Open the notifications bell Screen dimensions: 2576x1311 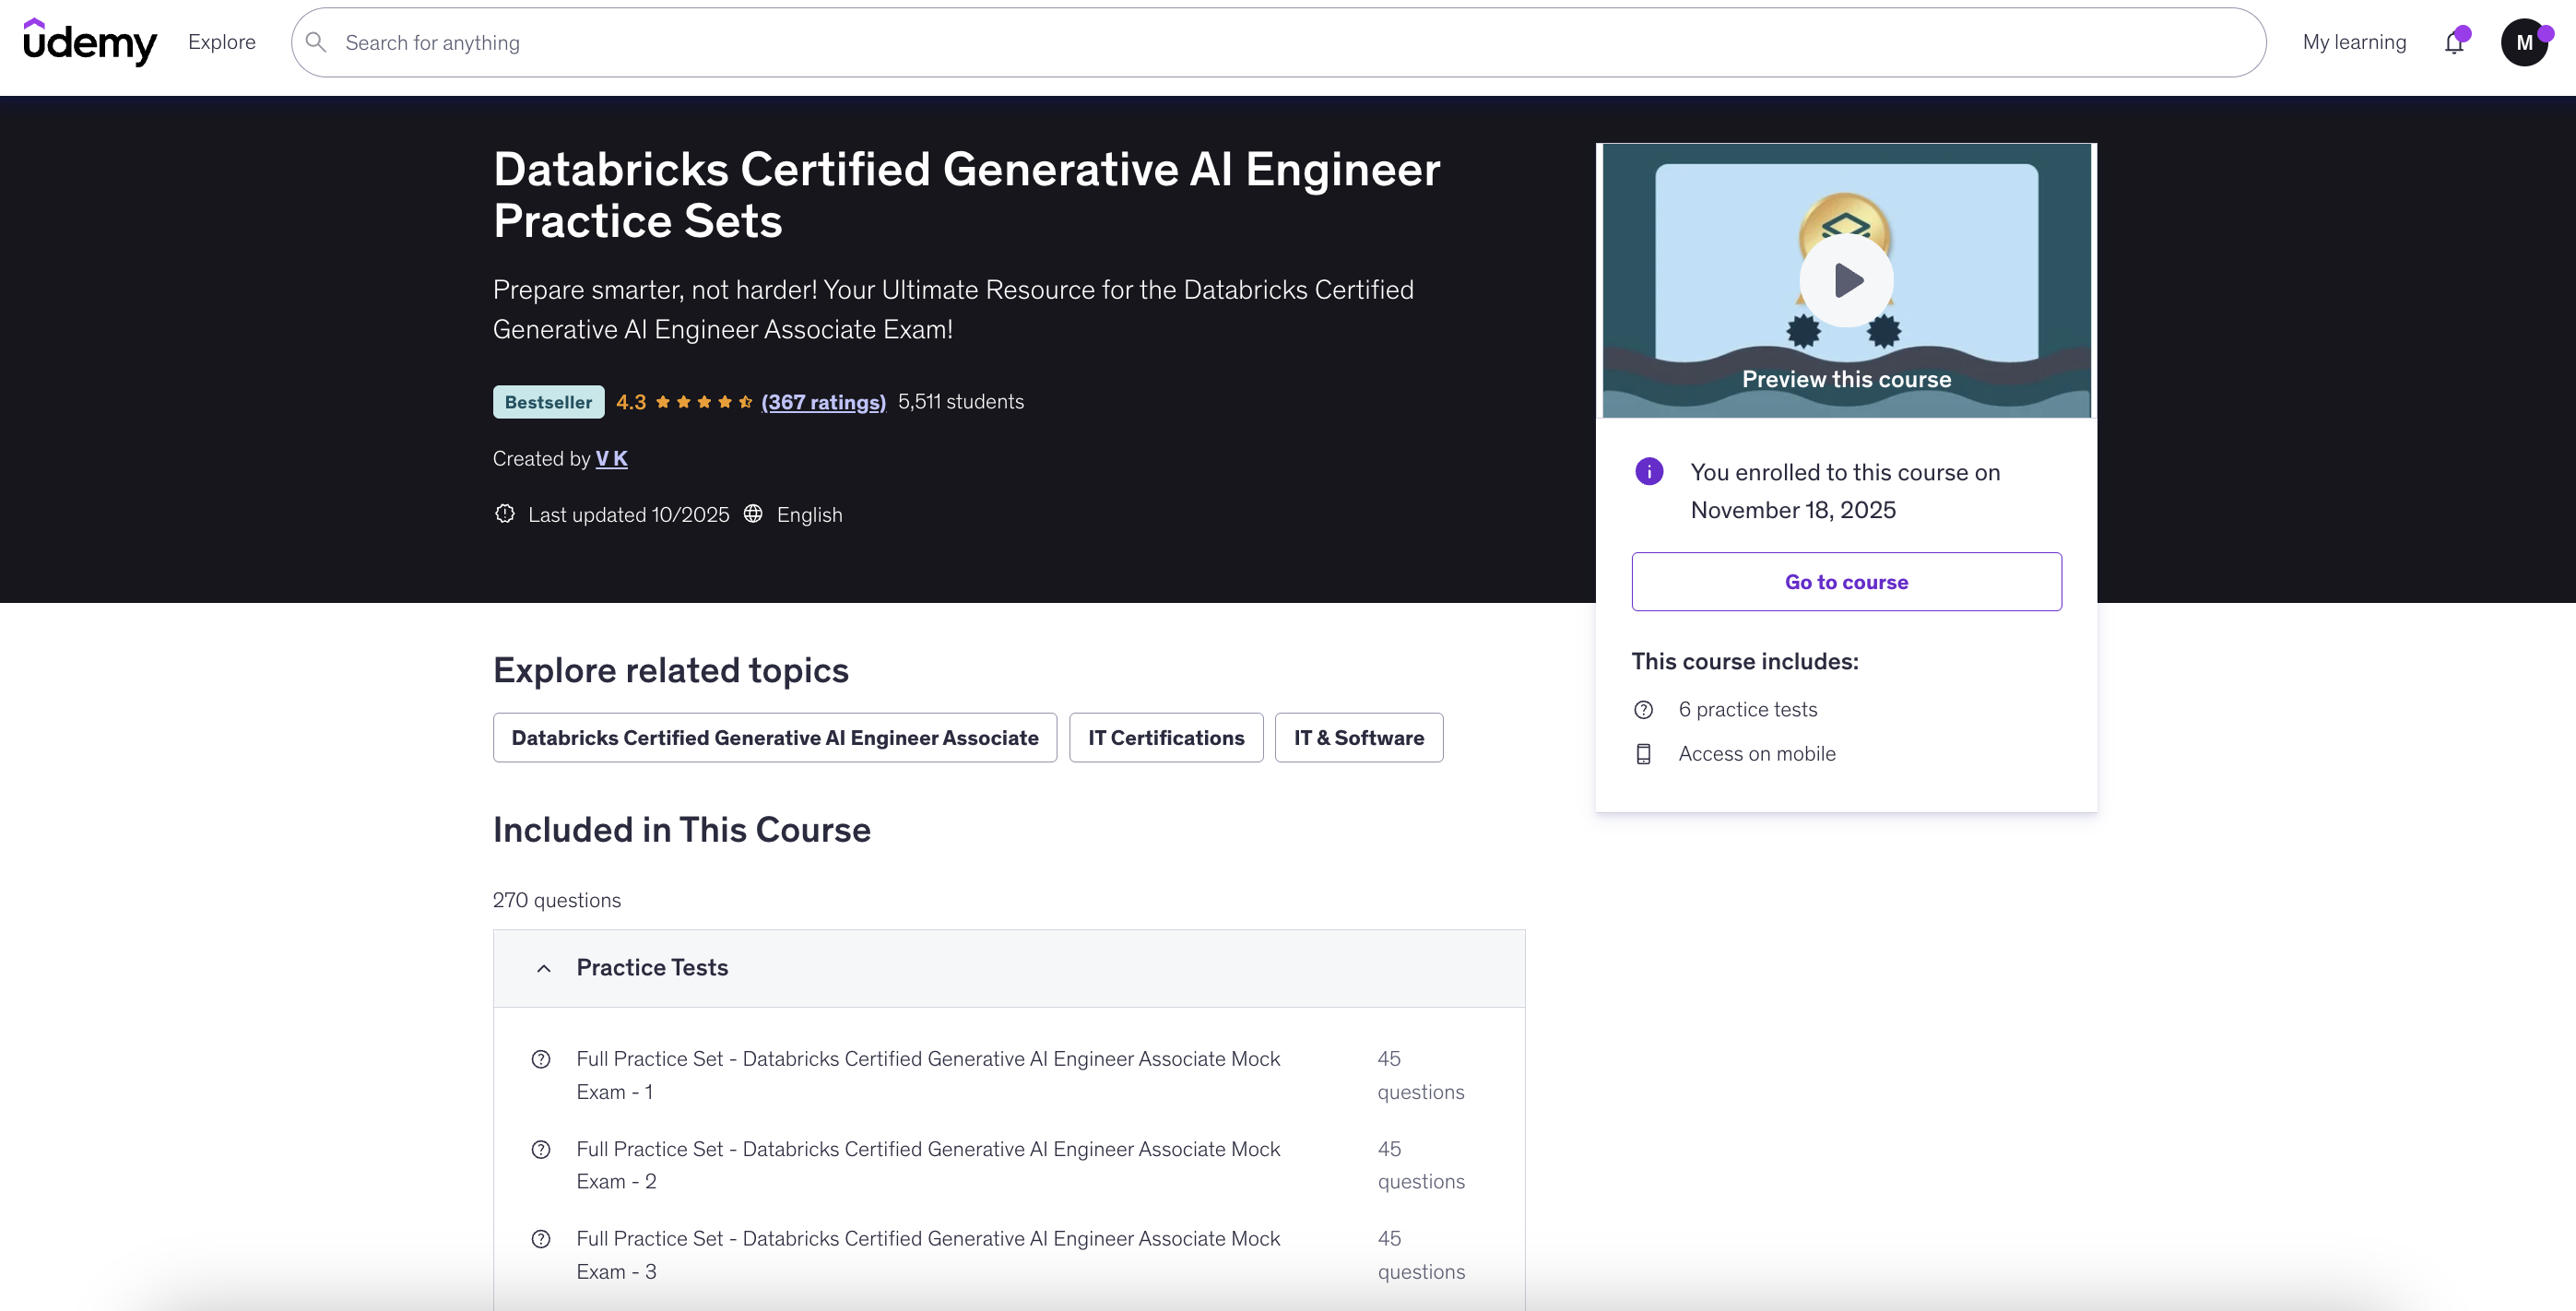click(2454, 43)
